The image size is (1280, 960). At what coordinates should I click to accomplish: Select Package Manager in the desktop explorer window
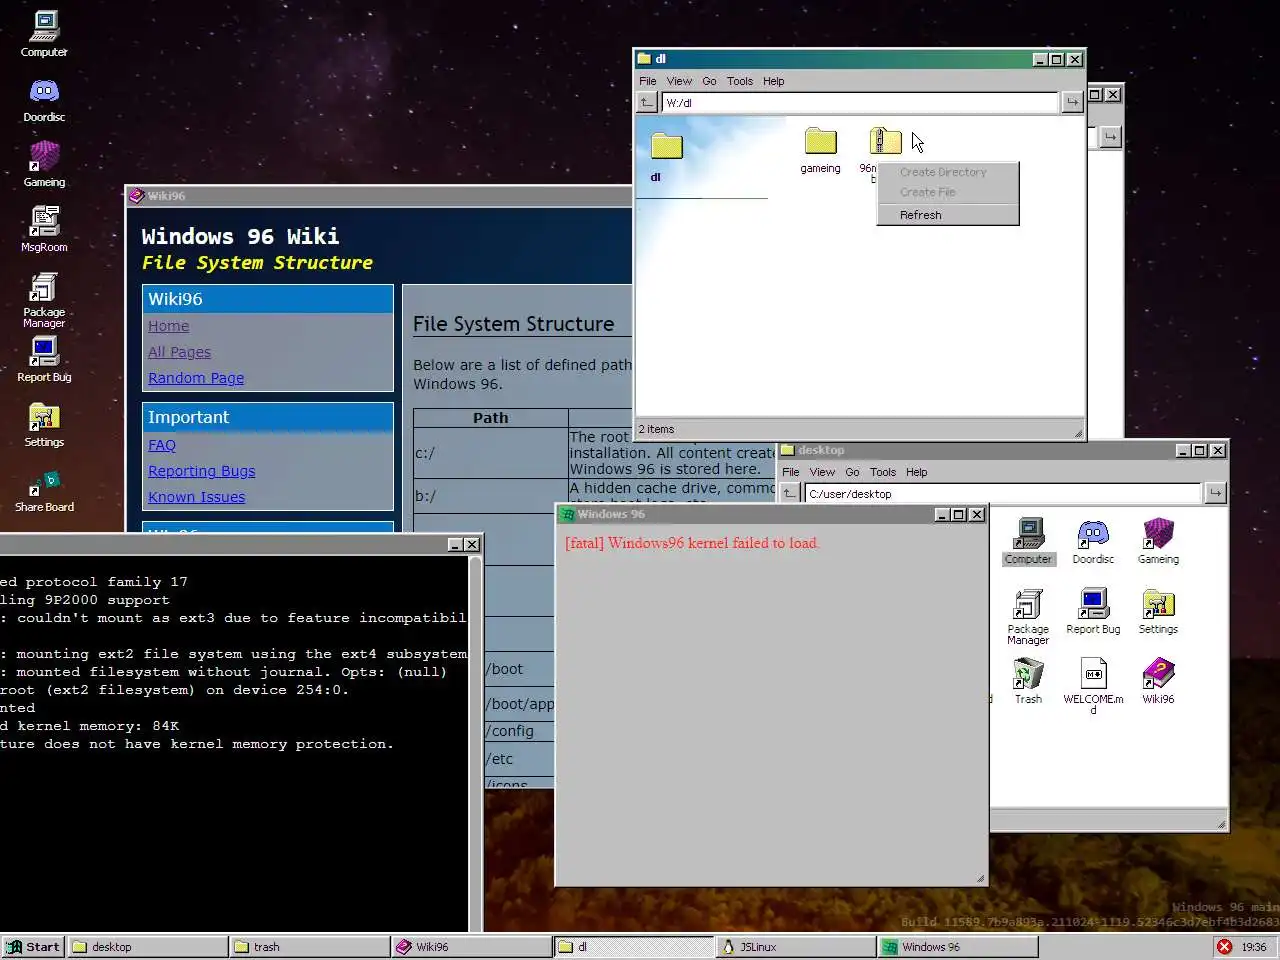point(1028,617)
